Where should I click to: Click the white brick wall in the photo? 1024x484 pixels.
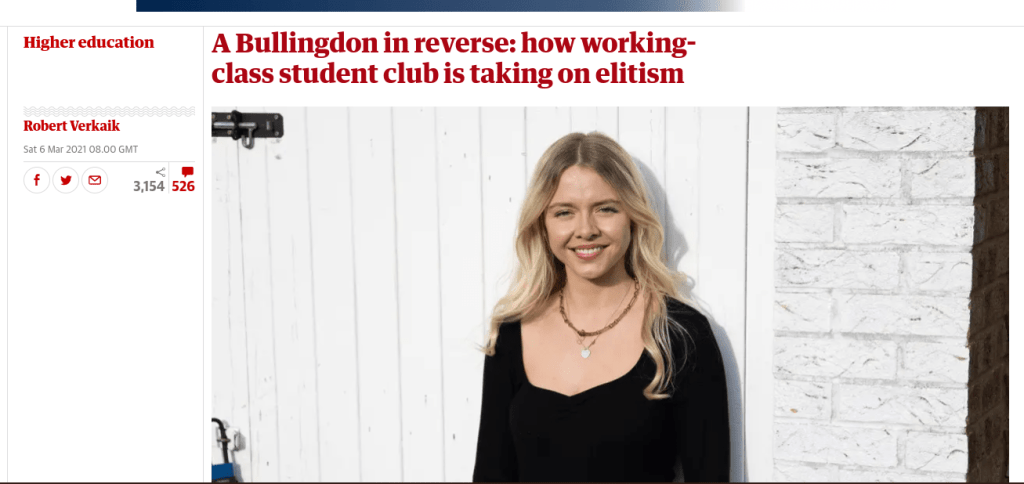874,294
